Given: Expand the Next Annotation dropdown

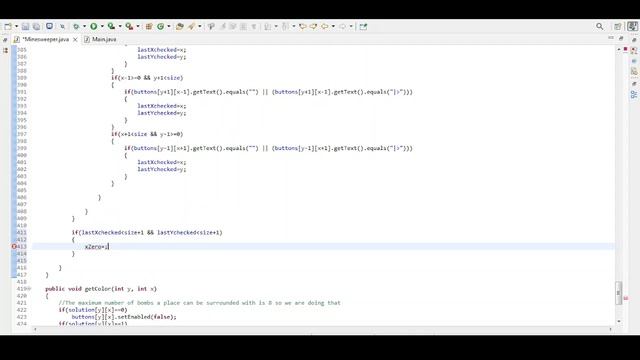Looking at the screenshot, I should (x=276, y=27).
